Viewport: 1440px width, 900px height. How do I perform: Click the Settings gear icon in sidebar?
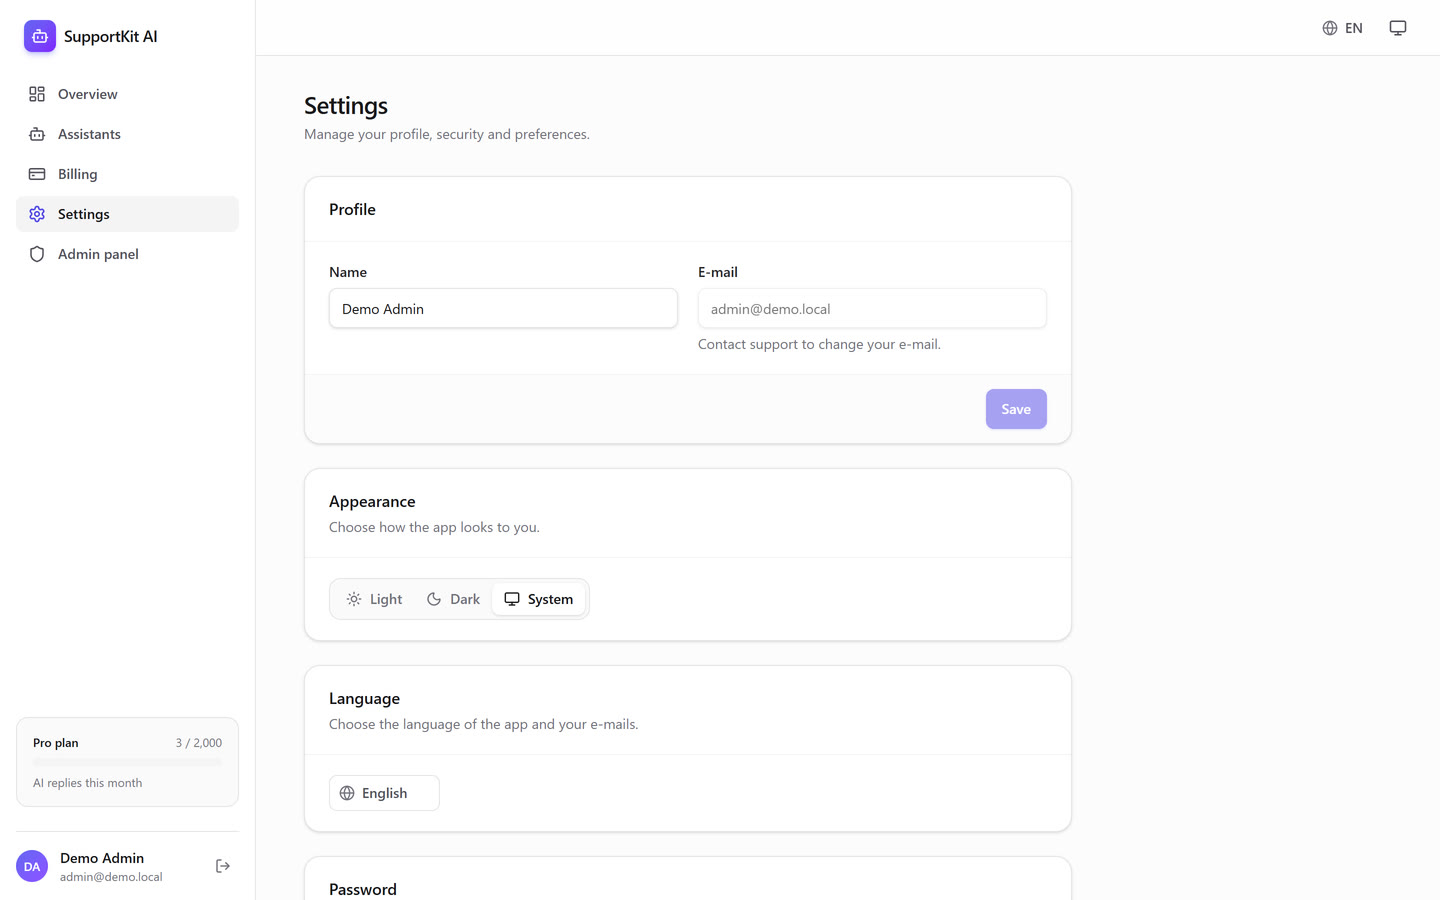click(37, 214)
